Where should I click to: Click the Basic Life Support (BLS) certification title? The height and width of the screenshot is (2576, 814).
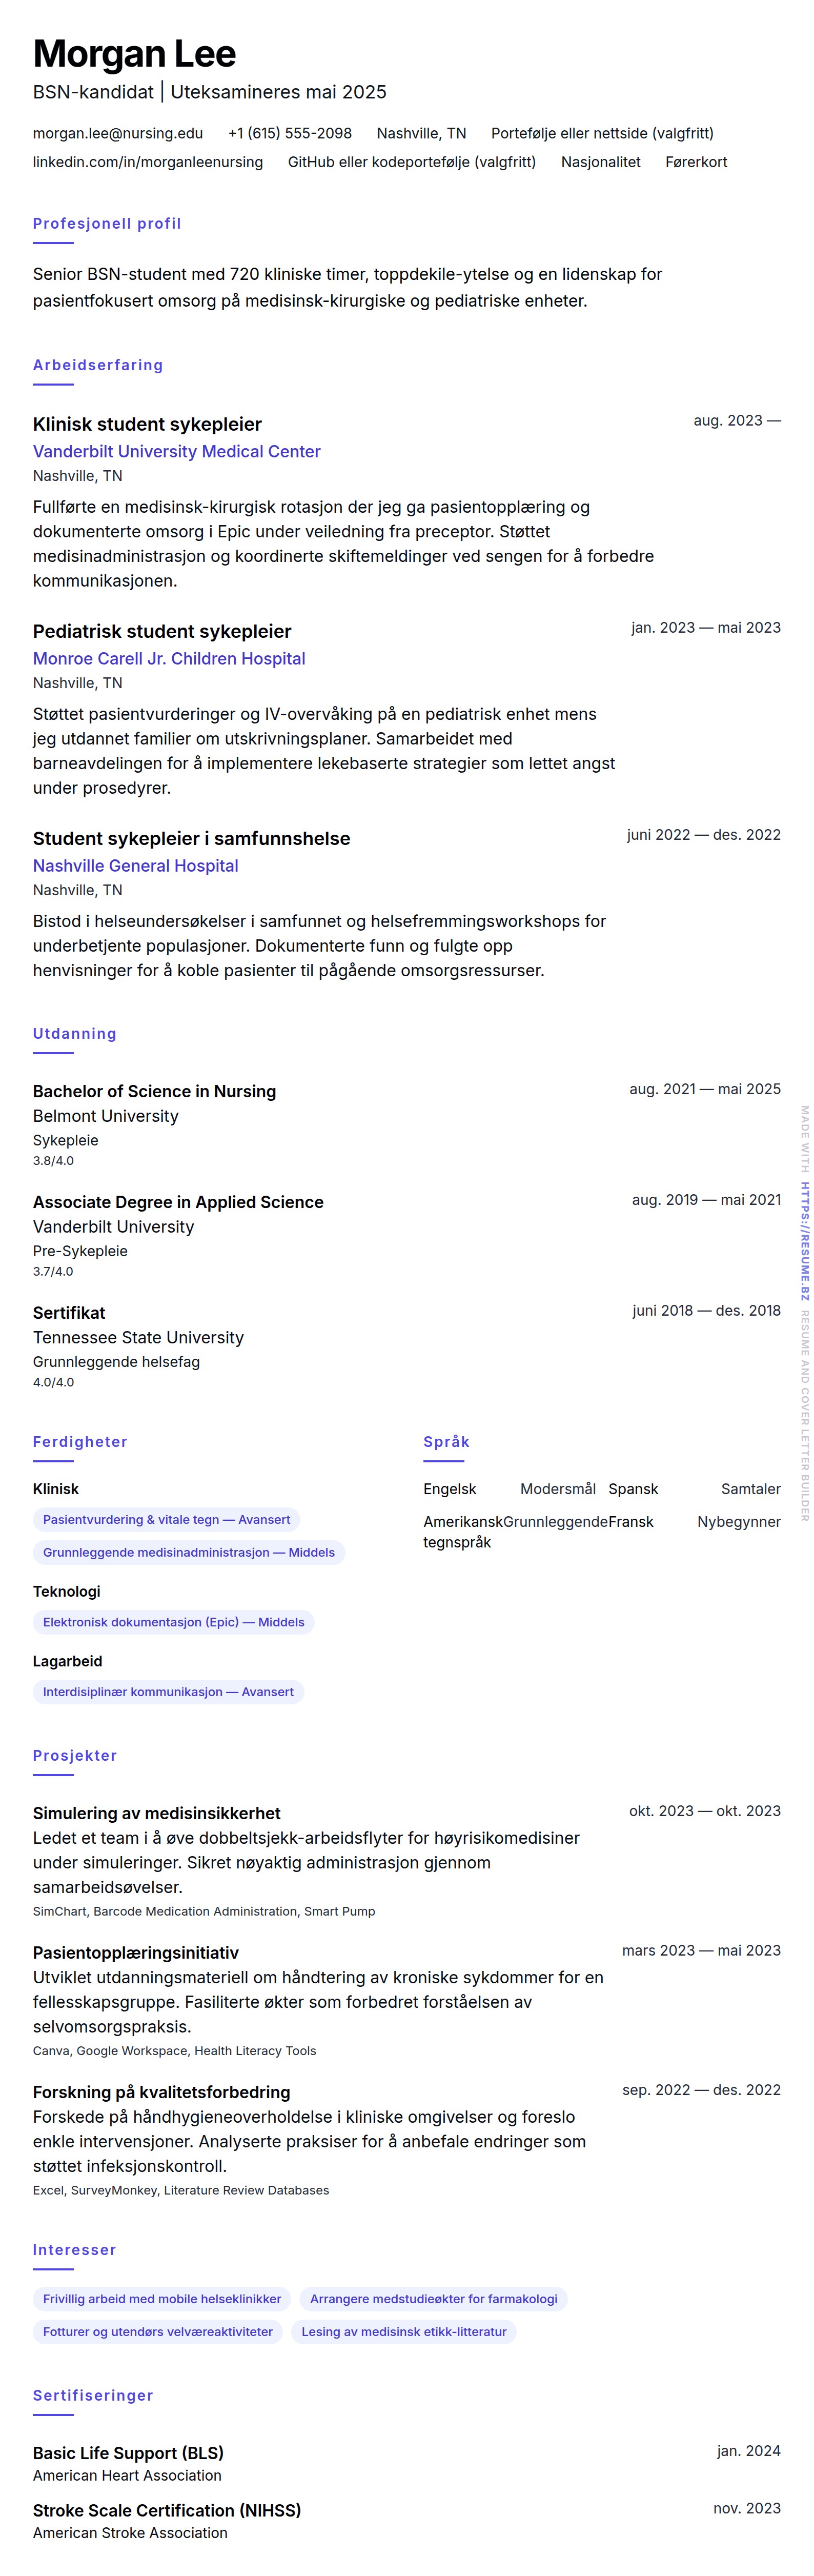click(128, 2453)
